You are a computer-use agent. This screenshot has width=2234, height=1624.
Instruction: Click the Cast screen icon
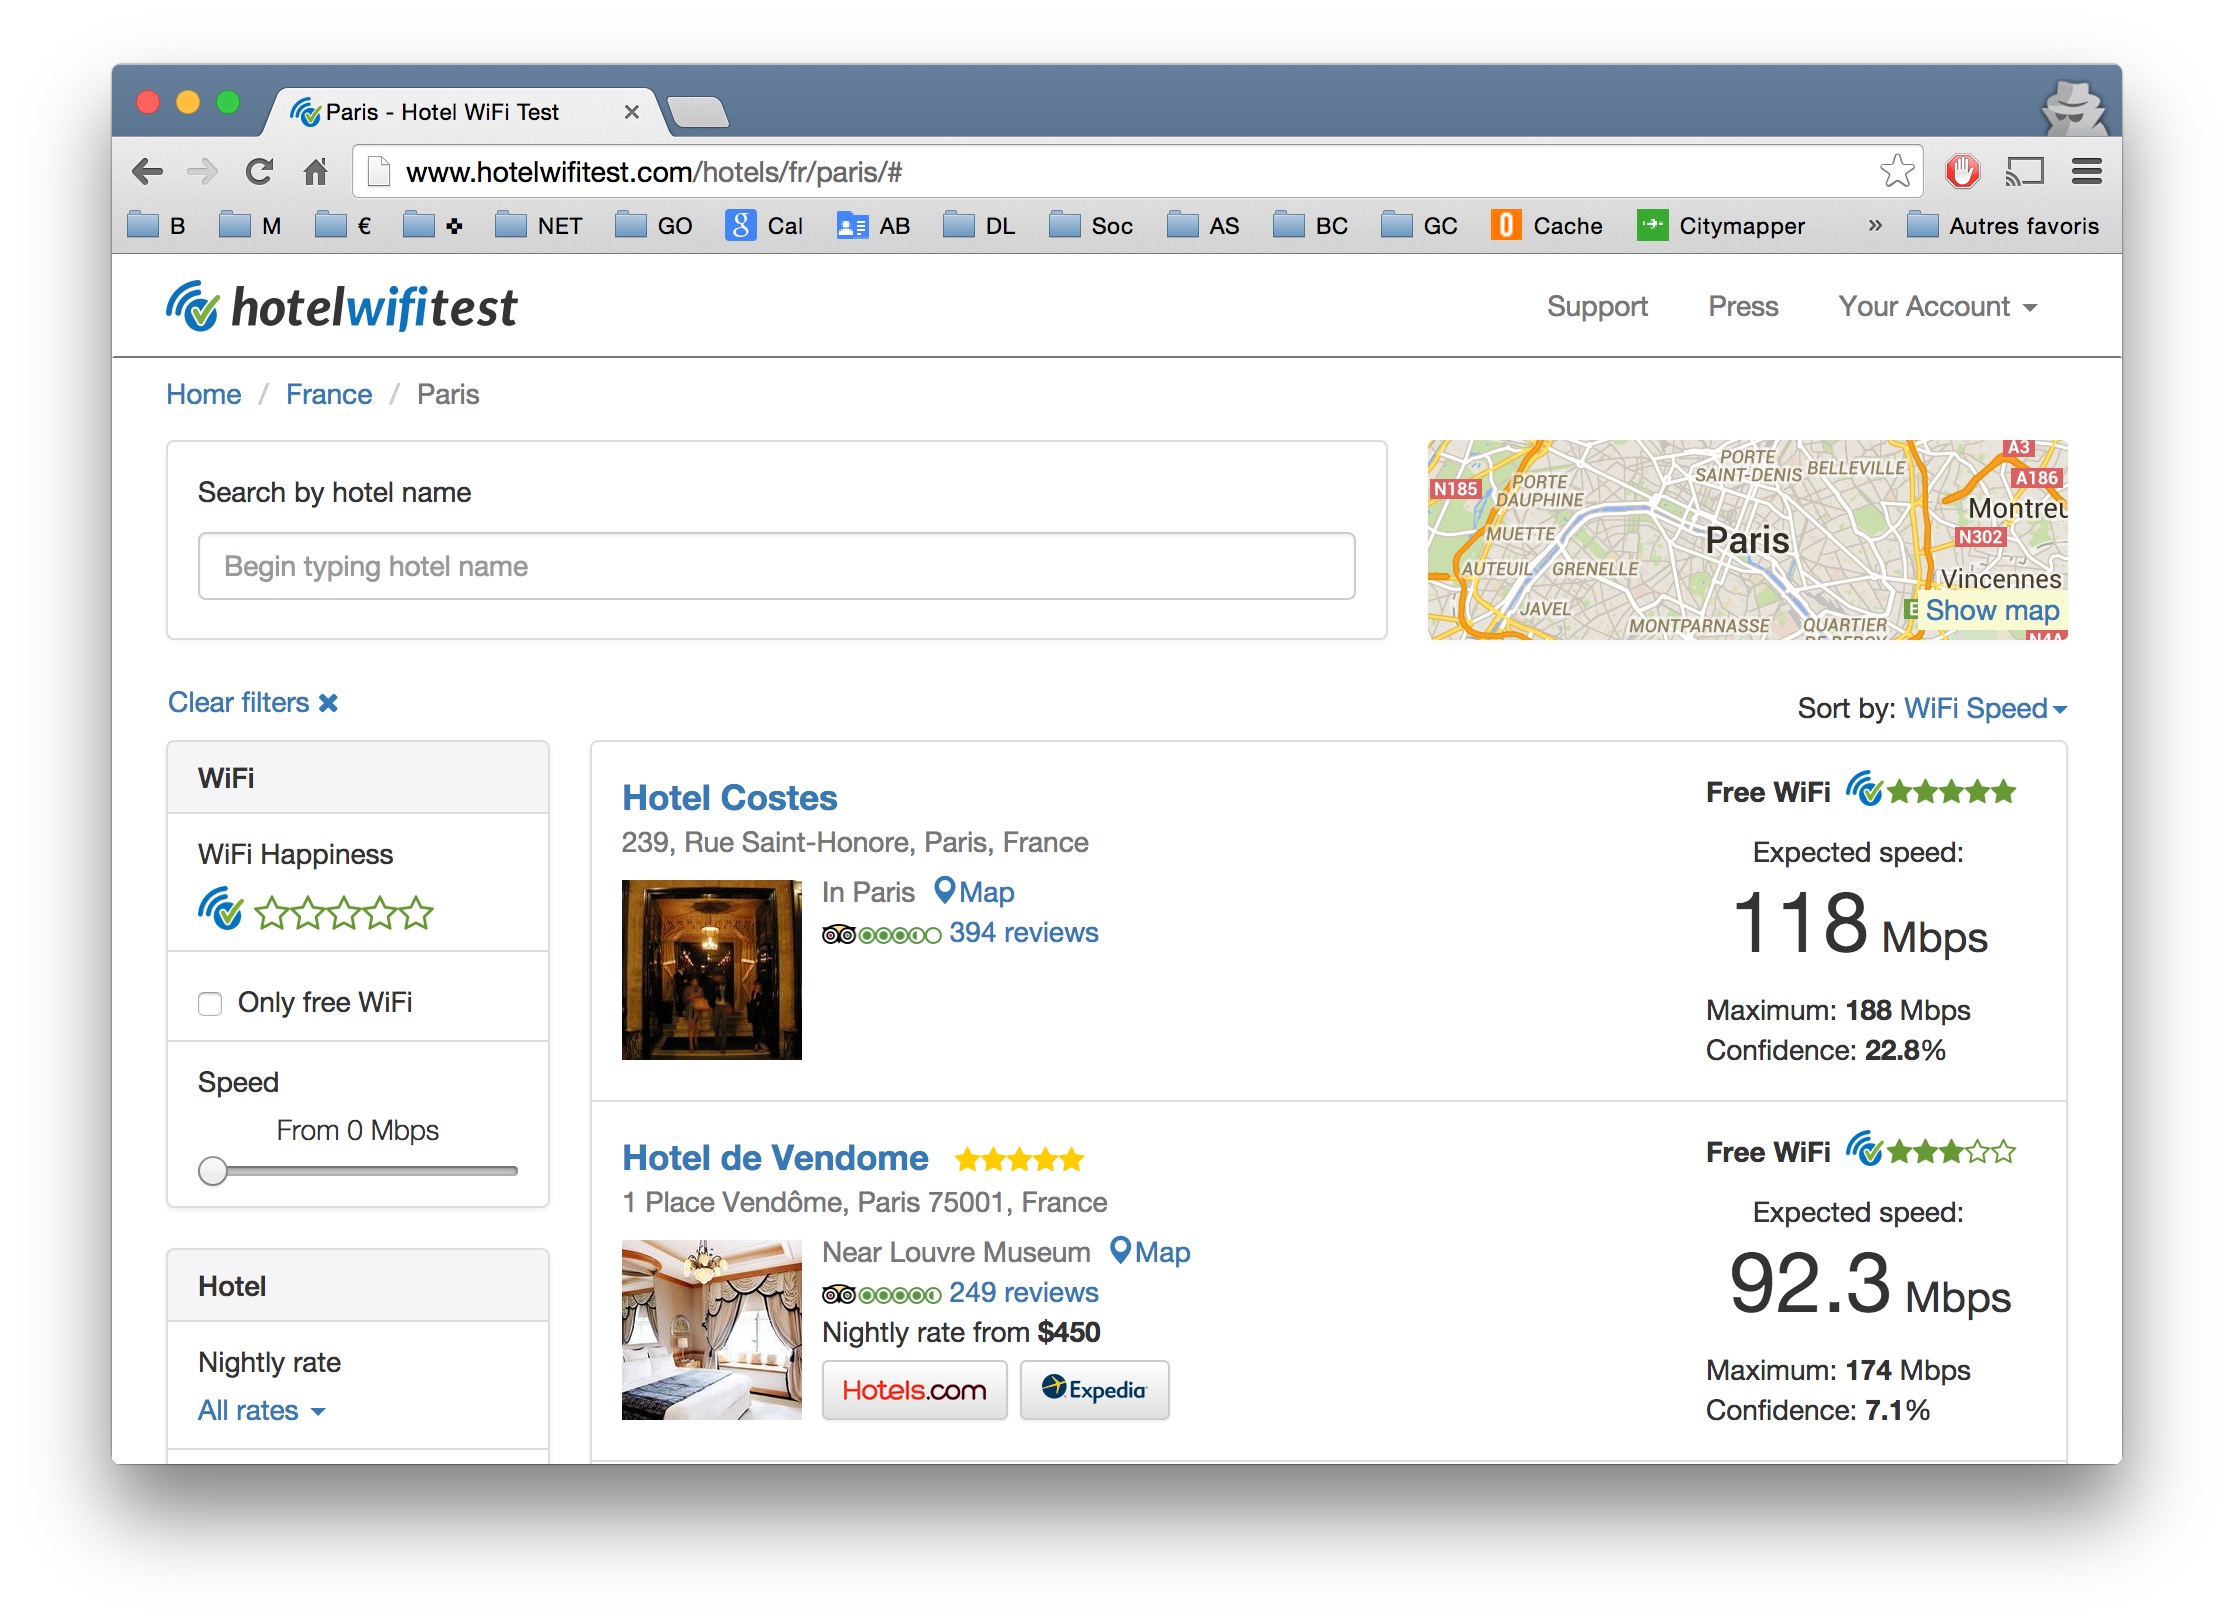[x=2024, y=172]
